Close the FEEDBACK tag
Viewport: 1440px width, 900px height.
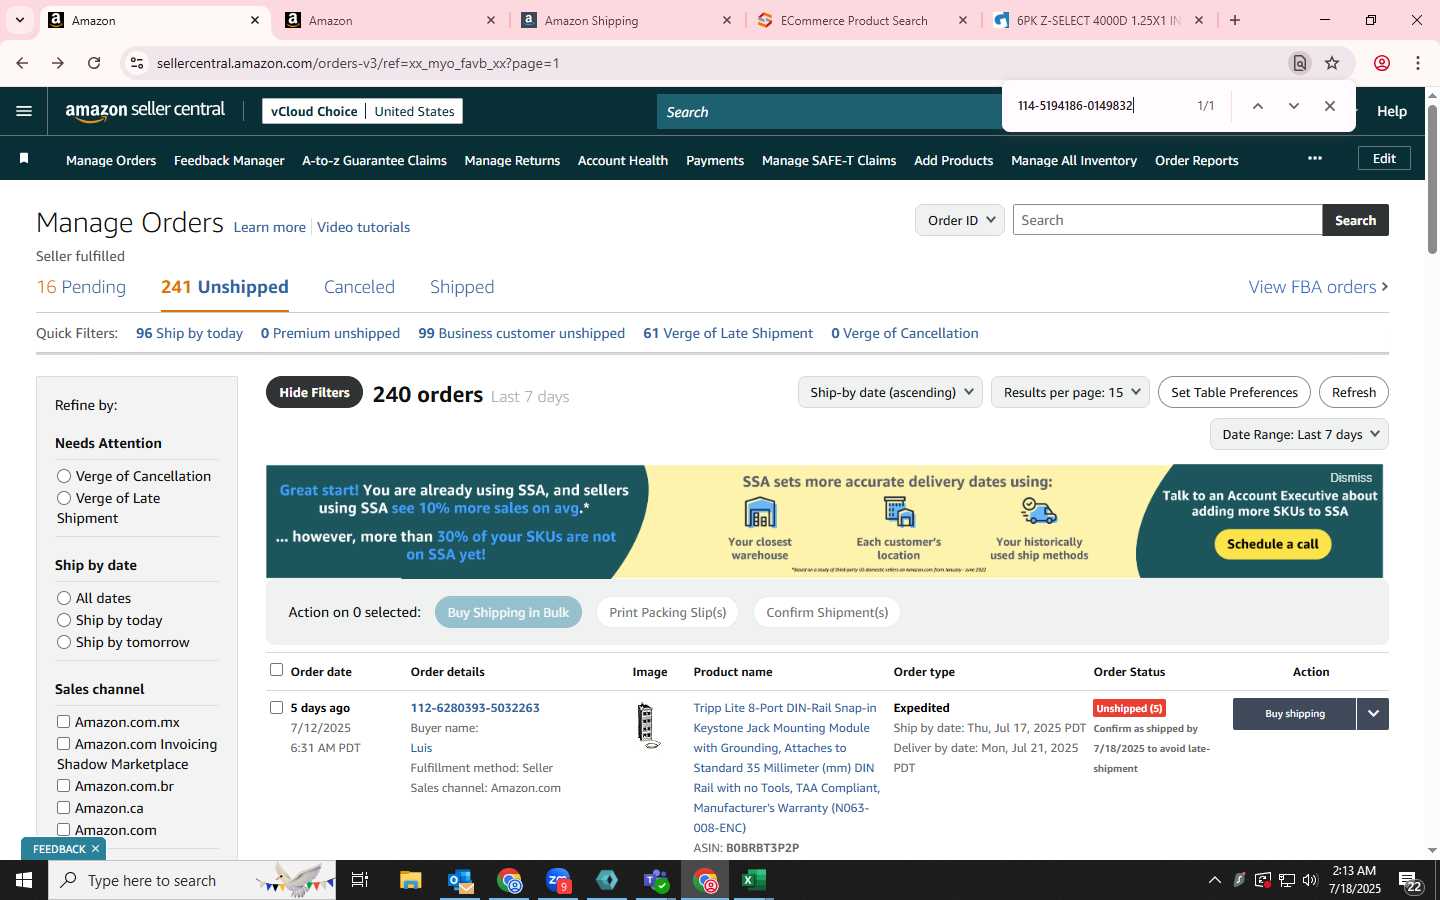[x=95, y=849]
